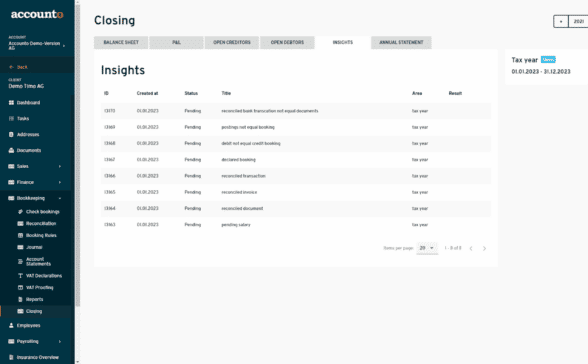
Task: Select row 'postings not equal booking'
Action: [296, 127]
